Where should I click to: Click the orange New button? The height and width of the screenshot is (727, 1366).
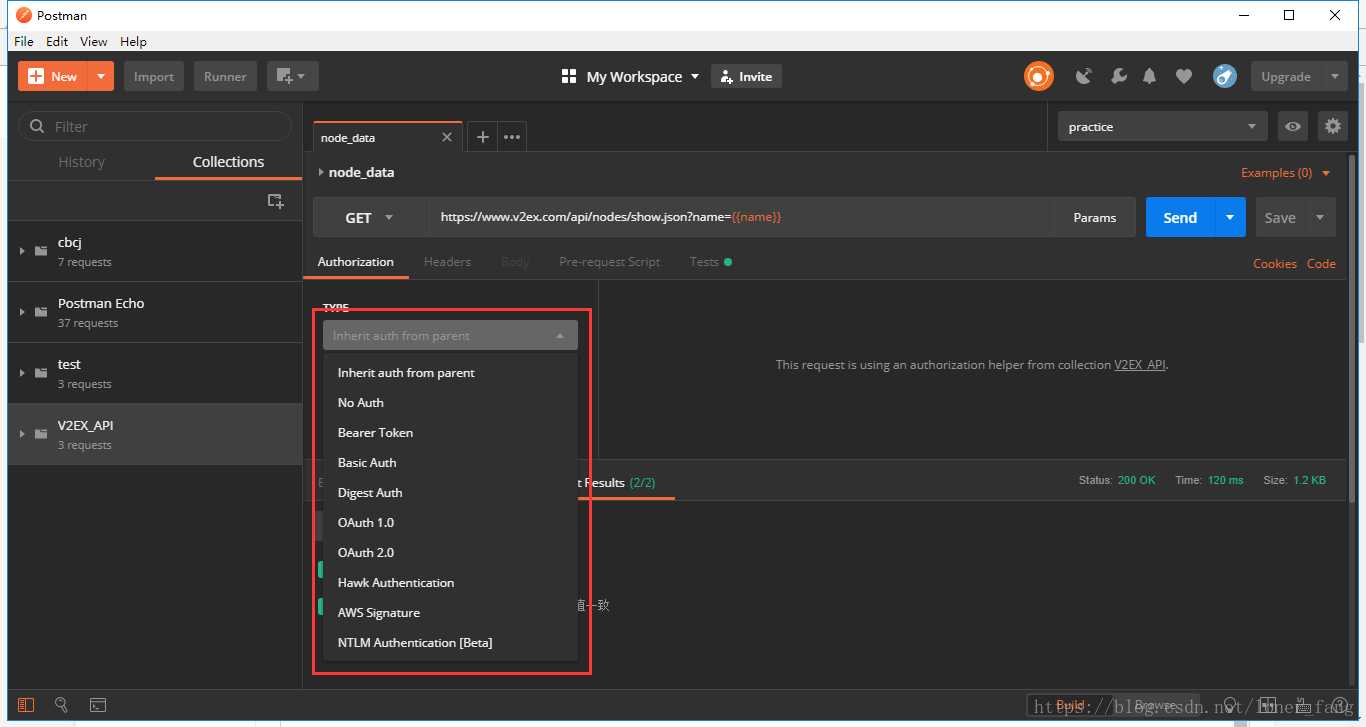click(x=53, y=77)
